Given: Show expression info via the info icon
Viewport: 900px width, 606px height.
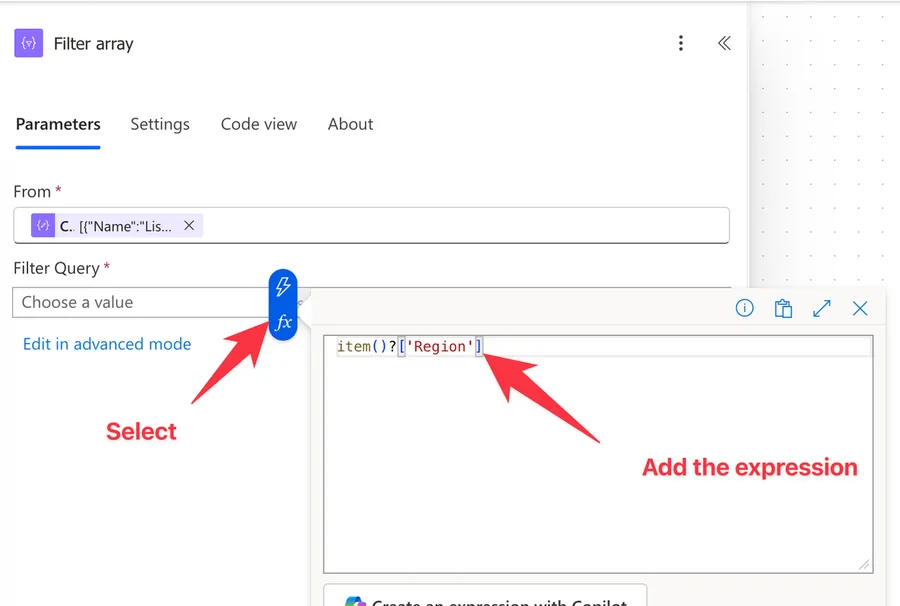Looking at the screenshot, I should tap(744, 308).
